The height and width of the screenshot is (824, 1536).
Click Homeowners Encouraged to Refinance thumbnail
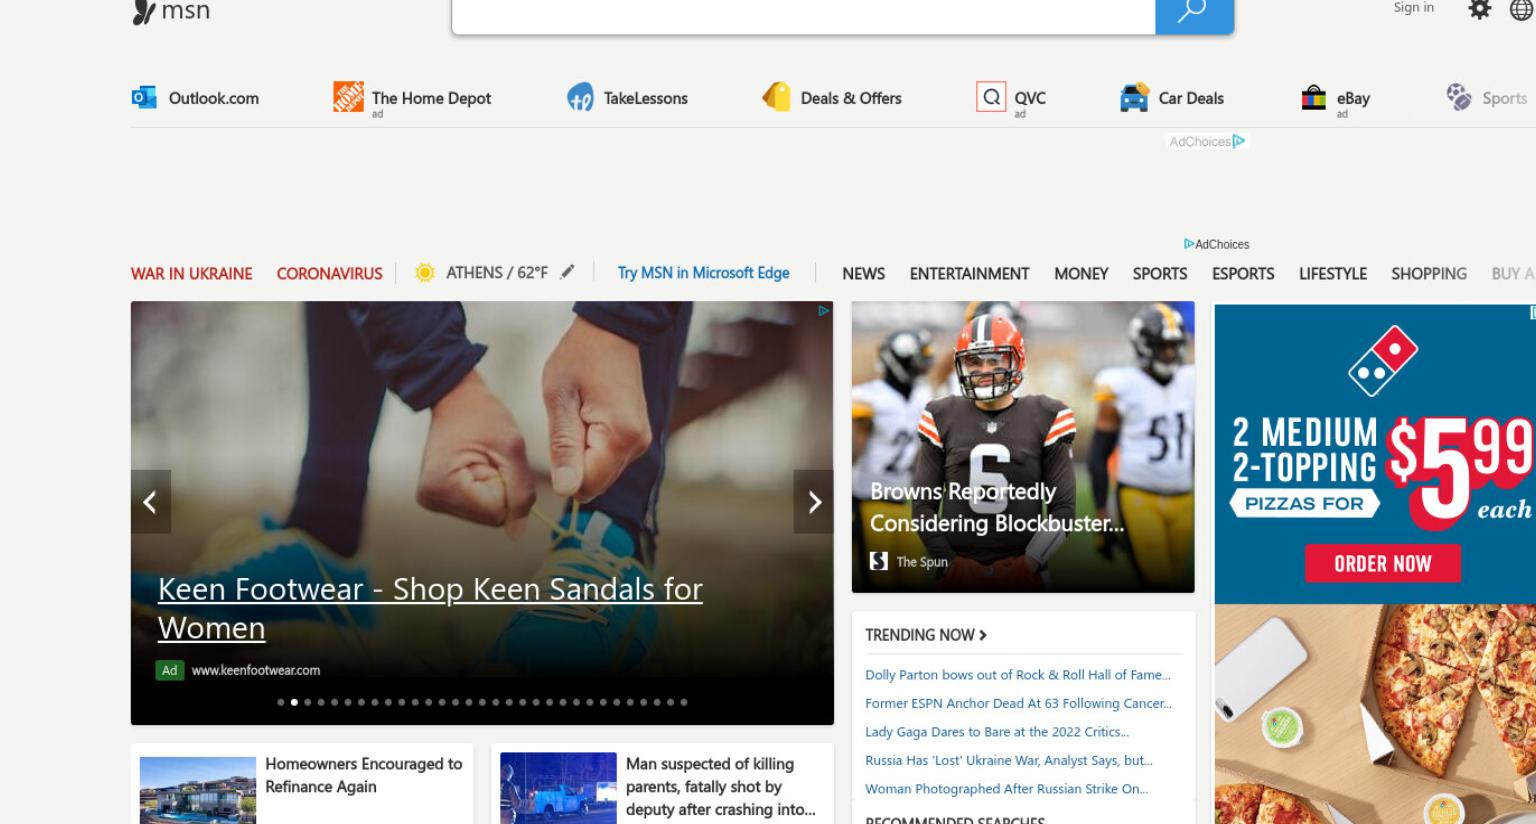click(198, 790)
